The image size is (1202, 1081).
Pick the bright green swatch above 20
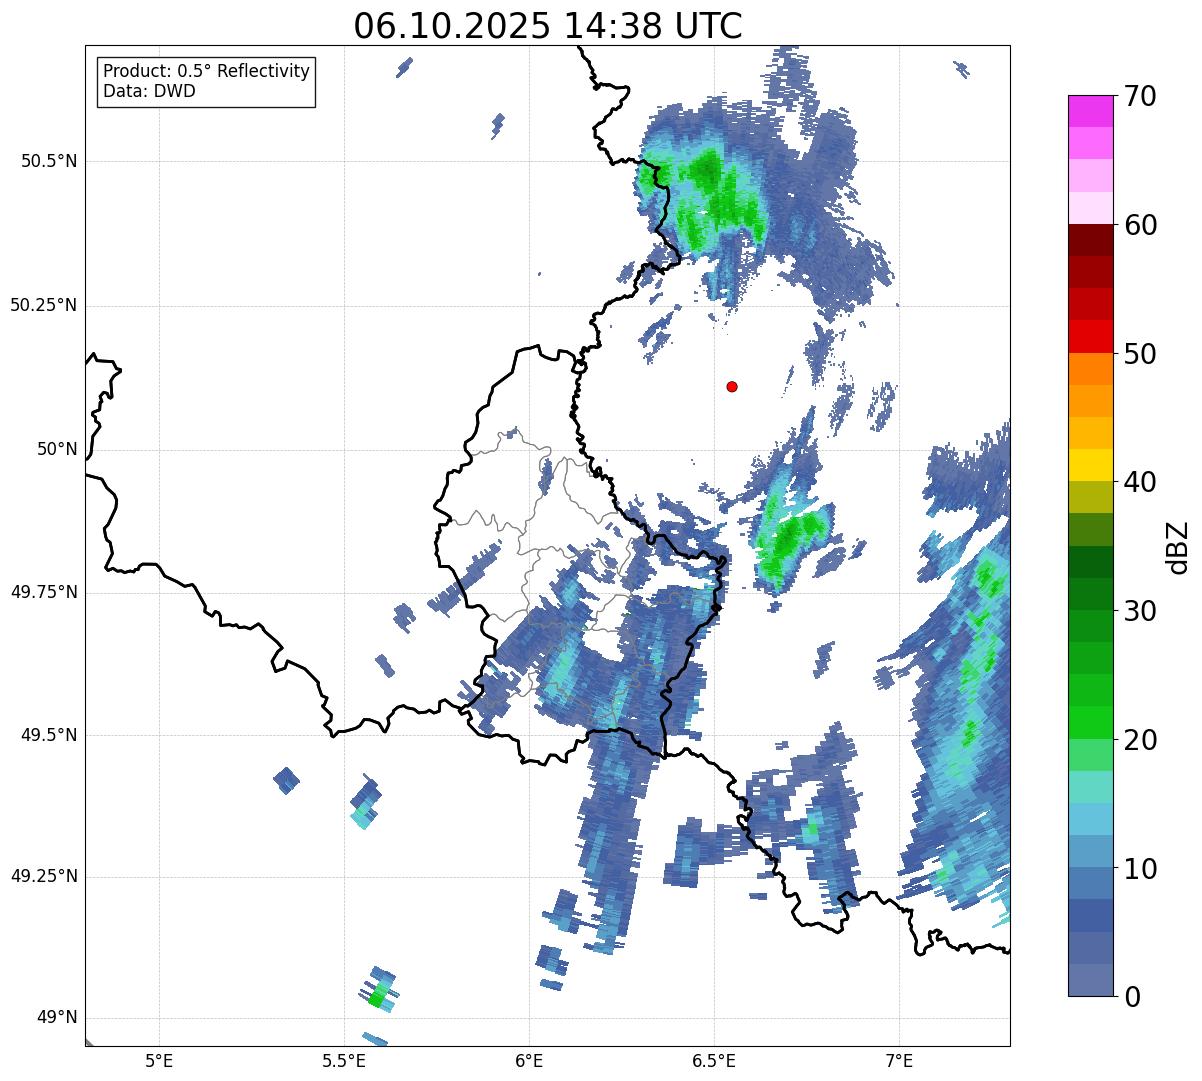pos(1090,723)
